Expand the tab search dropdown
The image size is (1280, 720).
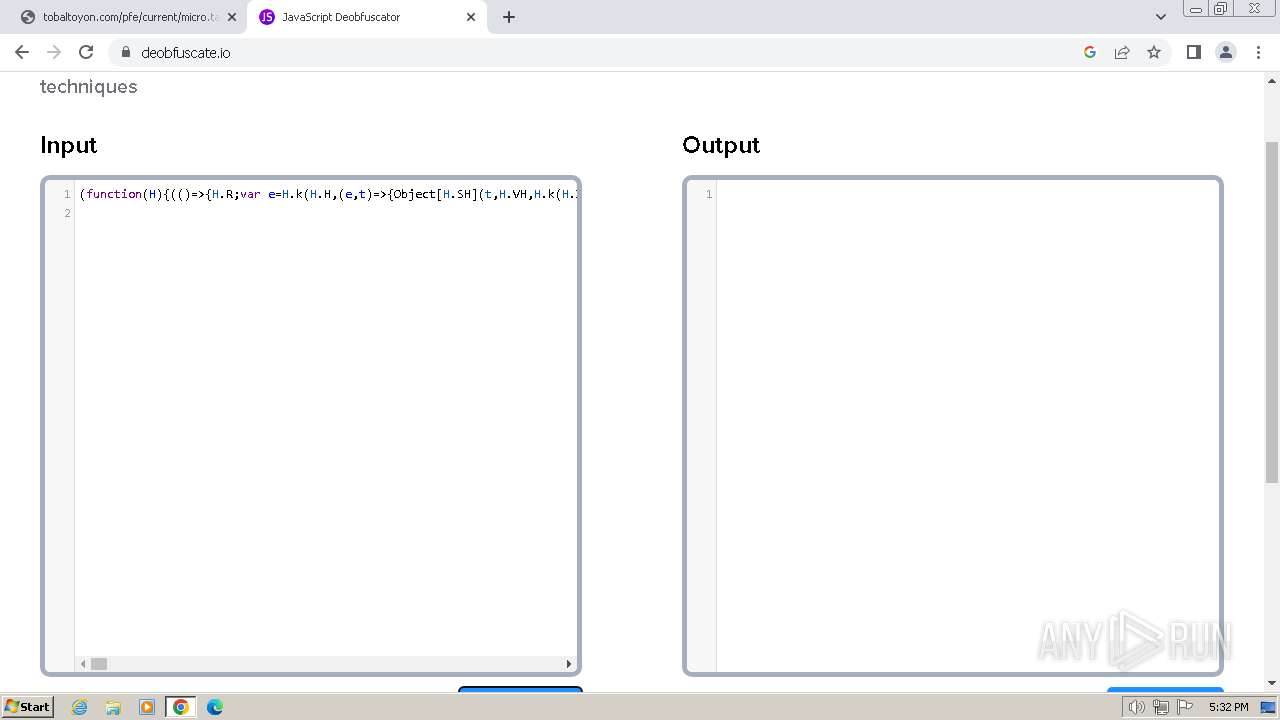pos(1161,17)
